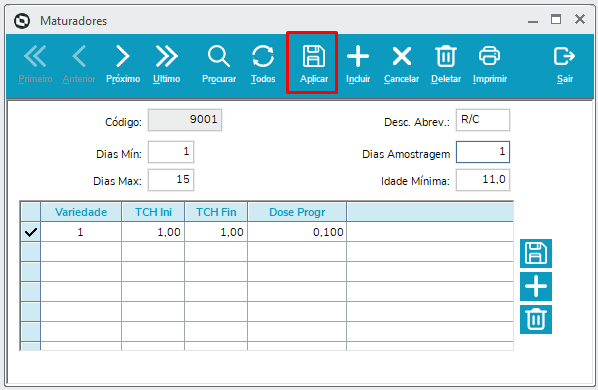598x390 pixels.
Task: Add new record with Incluir
Action: click(358, 64)
